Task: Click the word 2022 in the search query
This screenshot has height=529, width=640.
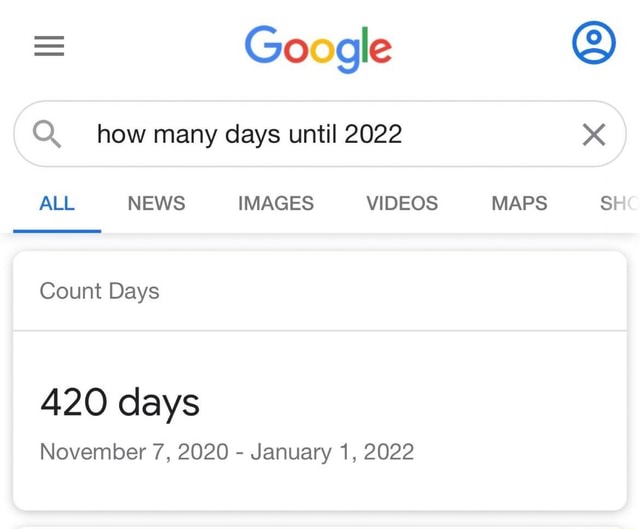Action: [373, 134]
